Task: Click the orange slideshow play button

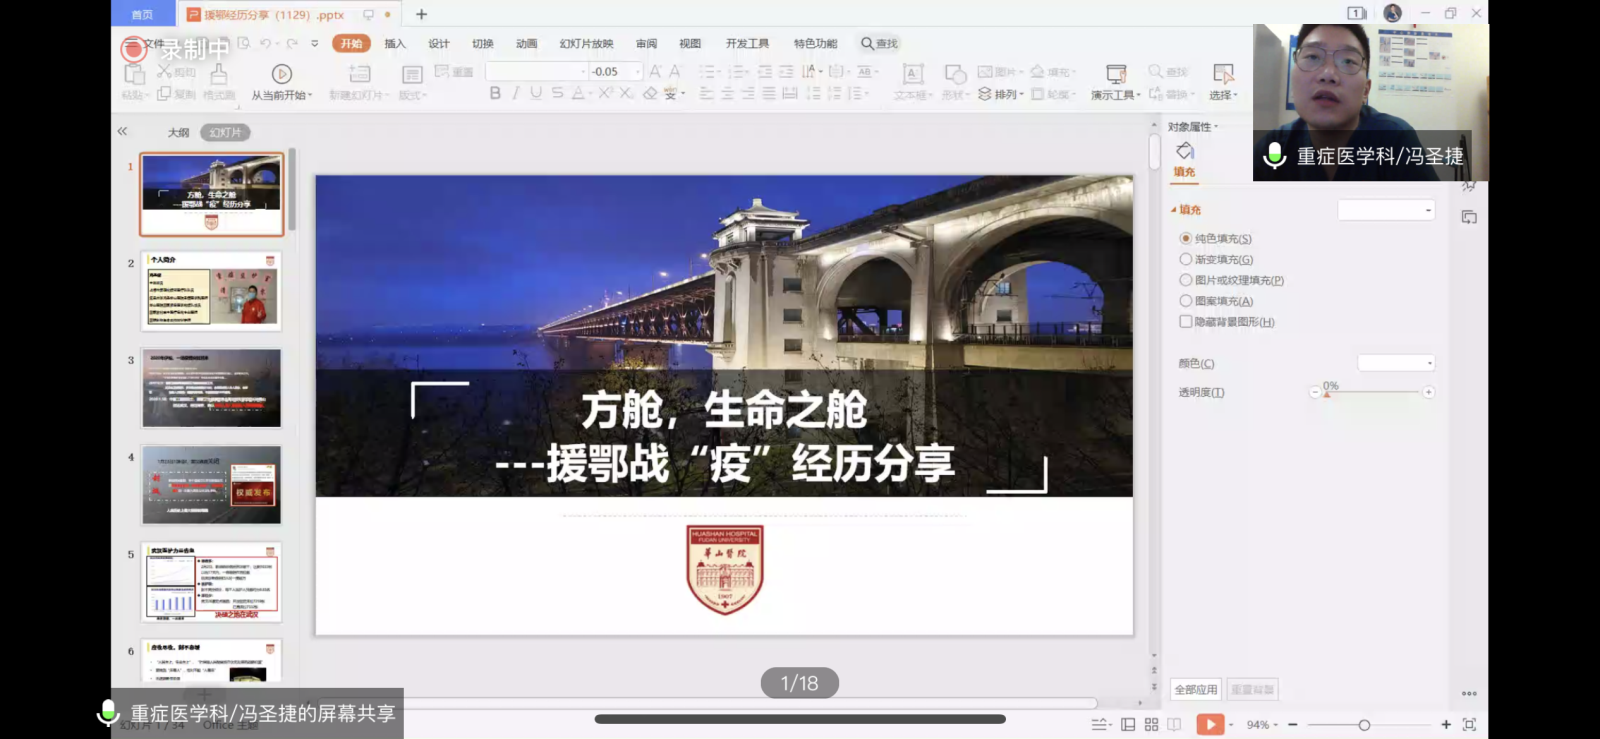Action: (x=1210, y=724)
